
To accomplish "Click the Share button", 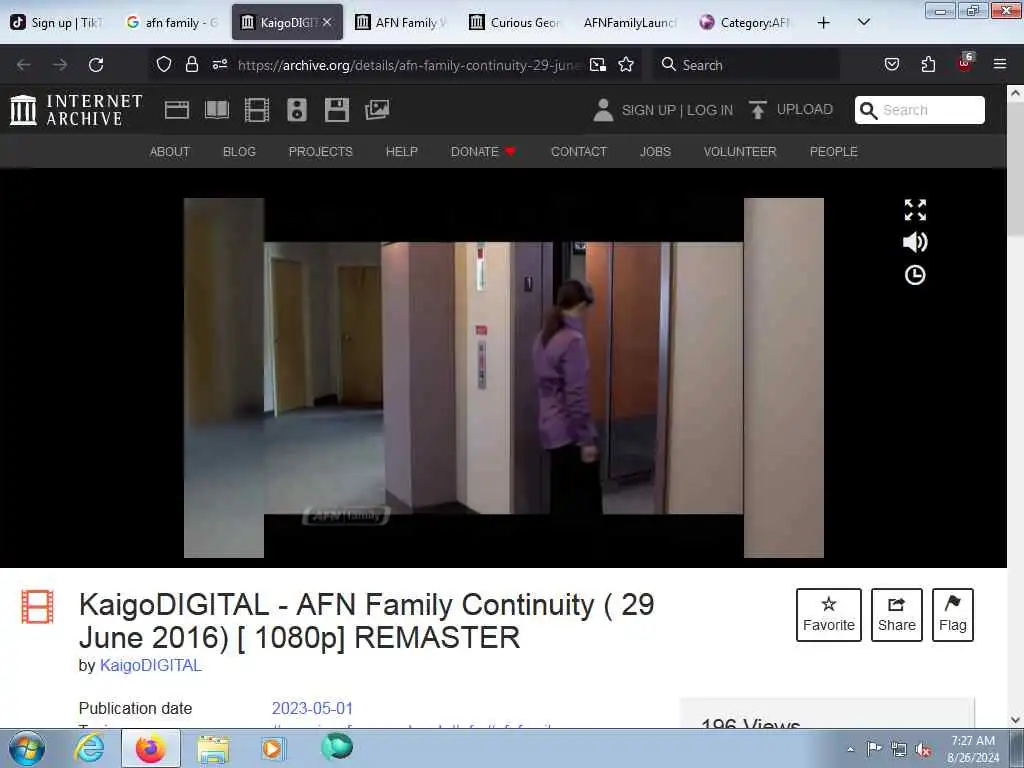I will click(897, 615).
